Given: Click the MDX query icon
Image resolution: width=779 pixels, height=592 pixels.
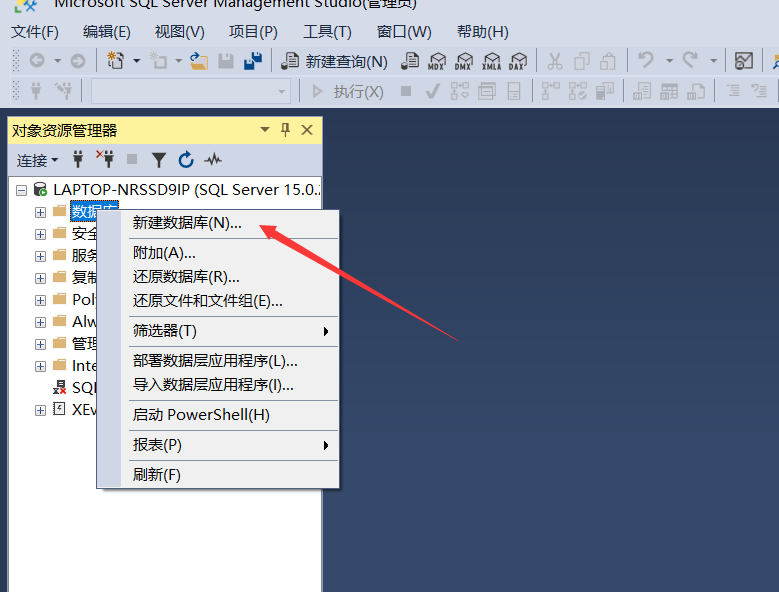Looking at the screenshot, I should (x=437, y=61).
